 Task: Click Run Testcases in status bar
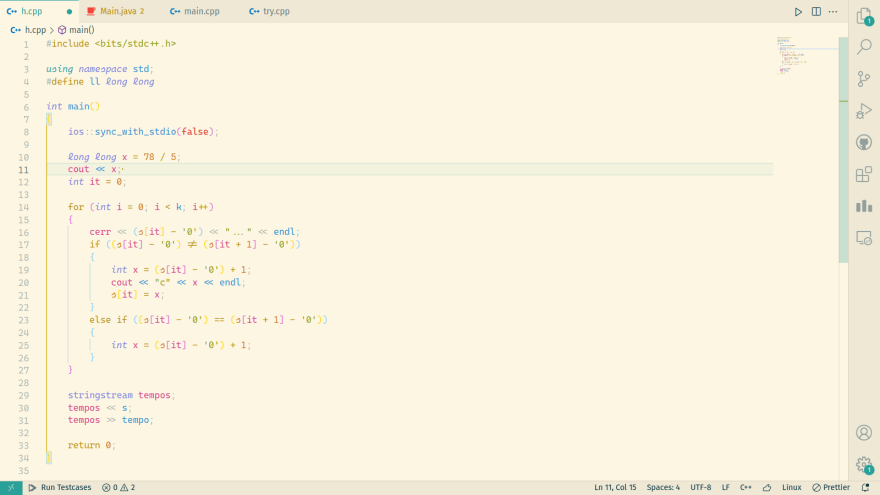[59, 488]
